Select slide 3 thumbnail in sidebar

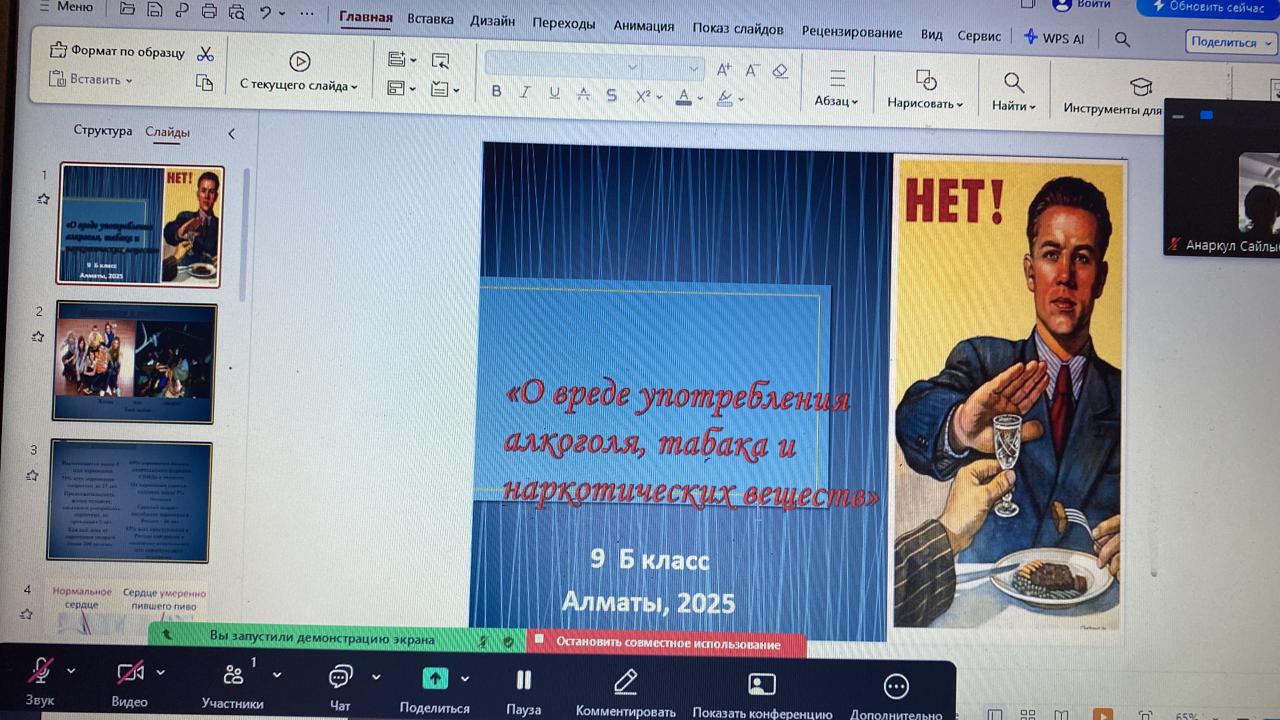pyautogui.click(x=133, y=499)
